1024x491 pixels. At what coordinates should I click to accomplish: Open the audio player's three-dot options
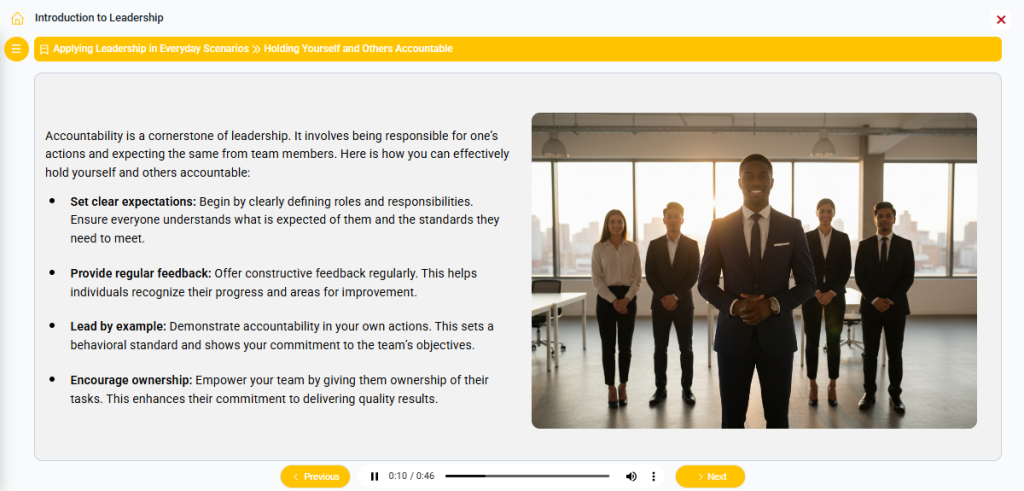pos(654,477)
